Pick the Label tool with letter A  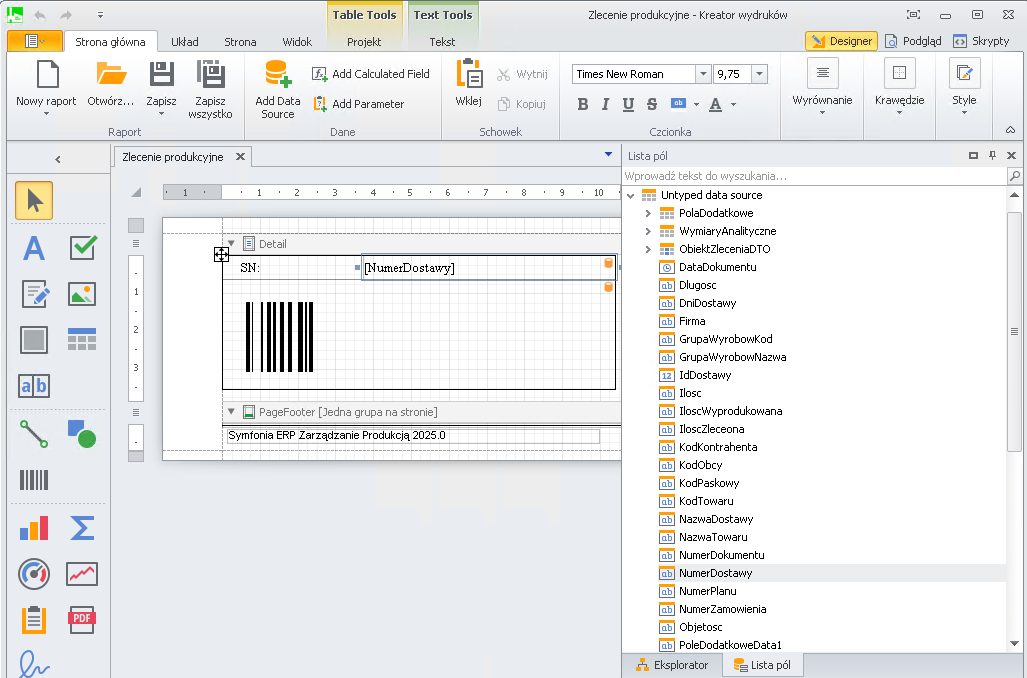[x=34, y=248]
